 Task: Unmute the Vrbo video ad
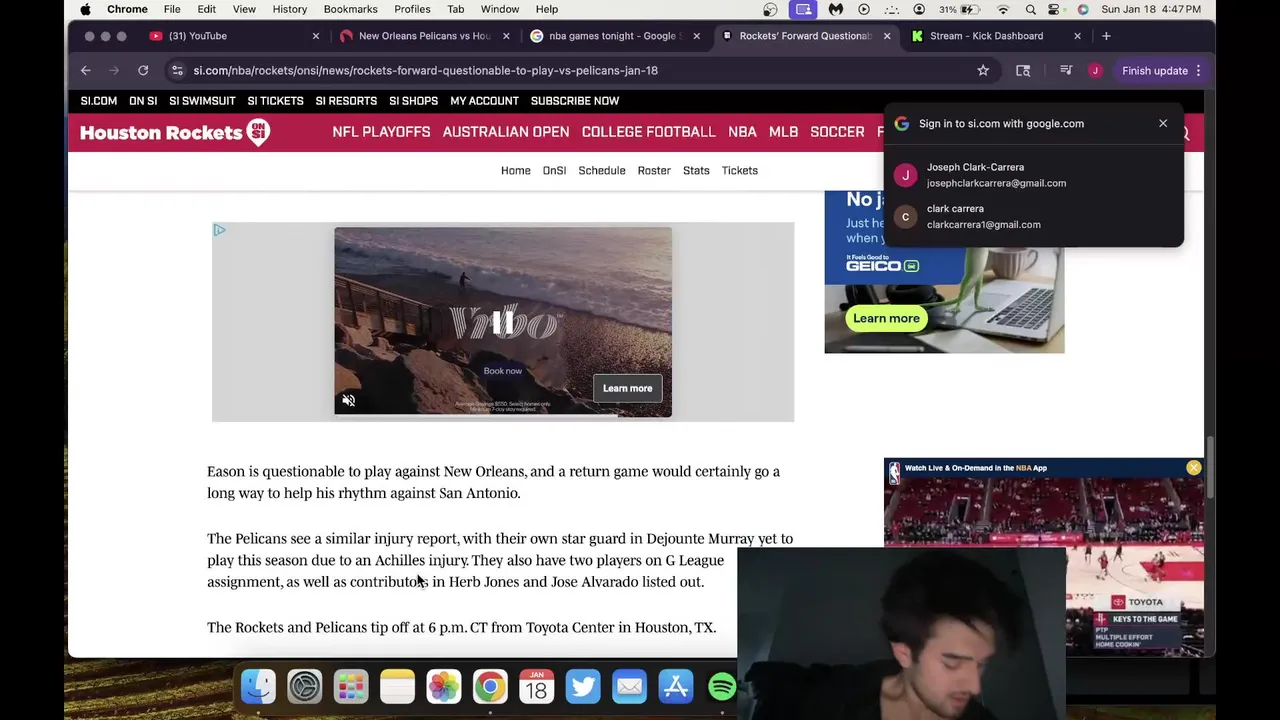(348, 400)
